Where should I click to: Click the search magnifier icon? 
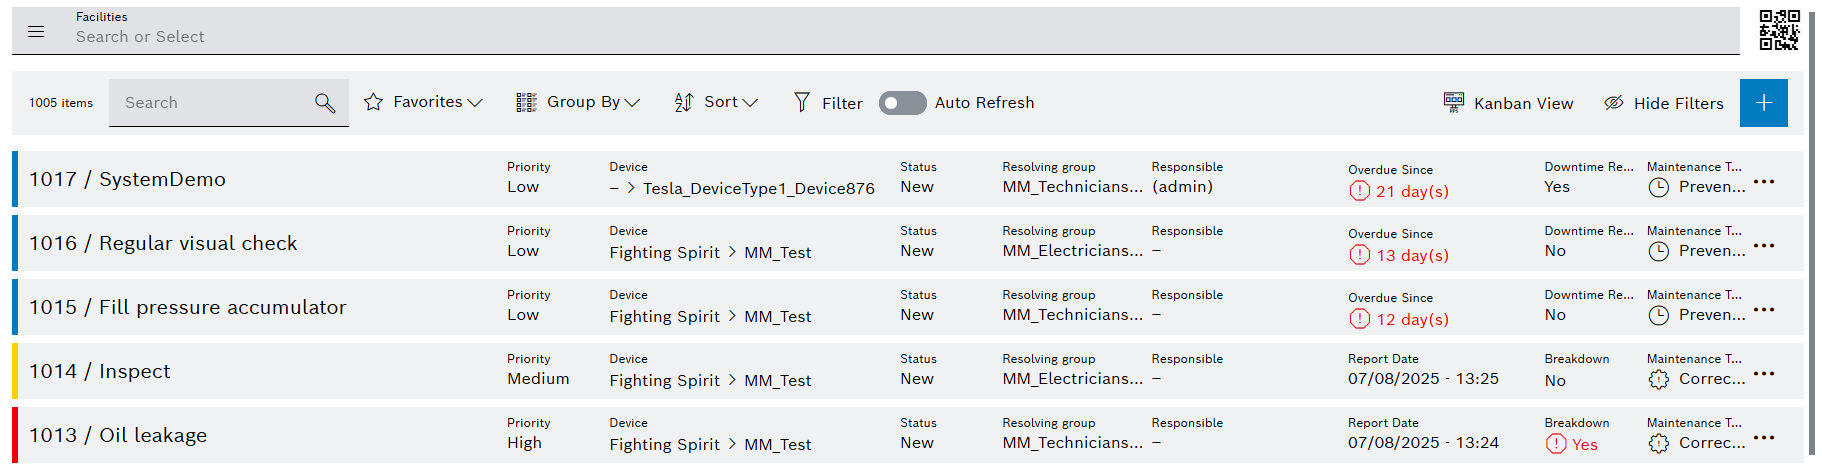[x=325, y=103]
